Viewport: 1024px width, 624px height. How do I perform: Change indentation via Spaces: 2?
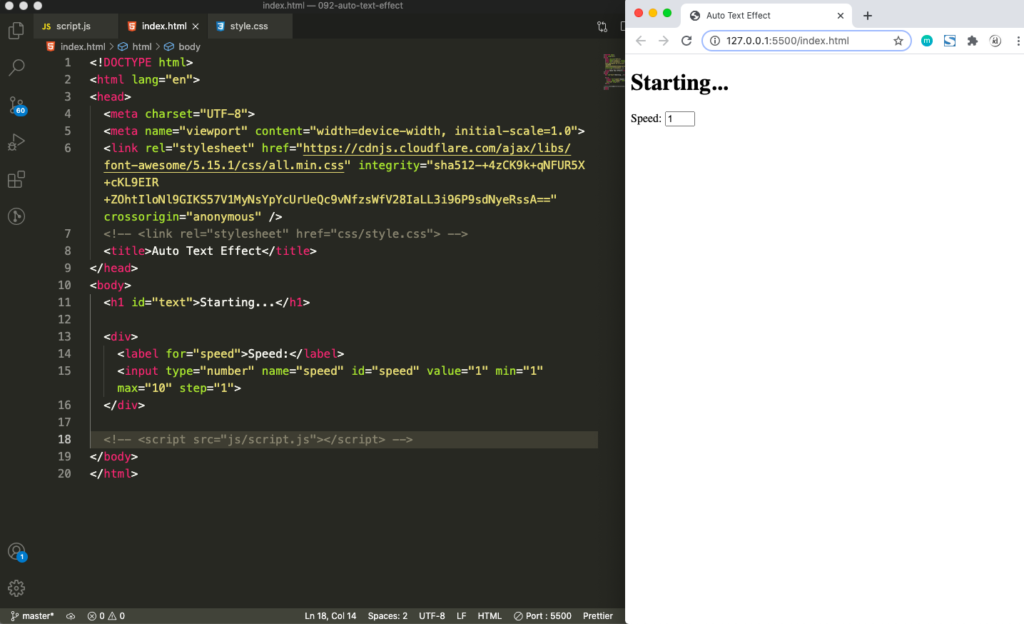[x=387, y=616]
